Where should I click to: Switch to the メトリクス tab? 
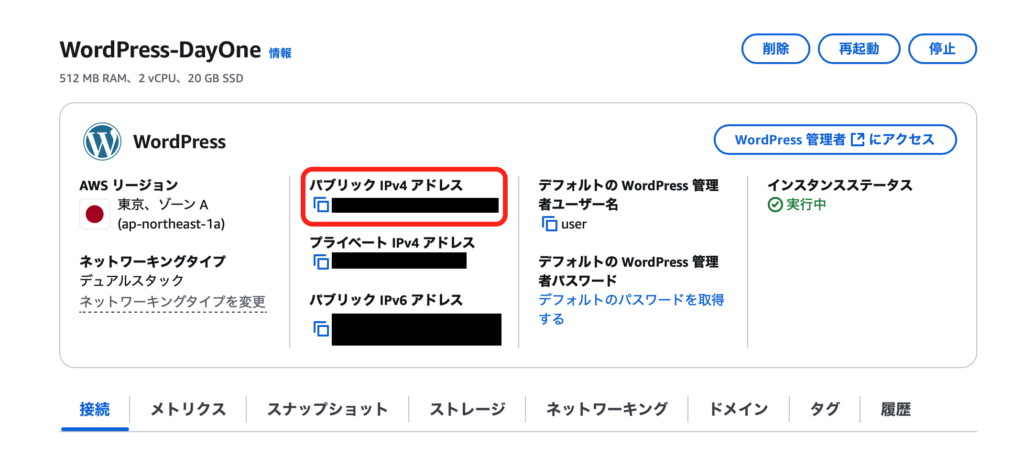tap(188, 410)
